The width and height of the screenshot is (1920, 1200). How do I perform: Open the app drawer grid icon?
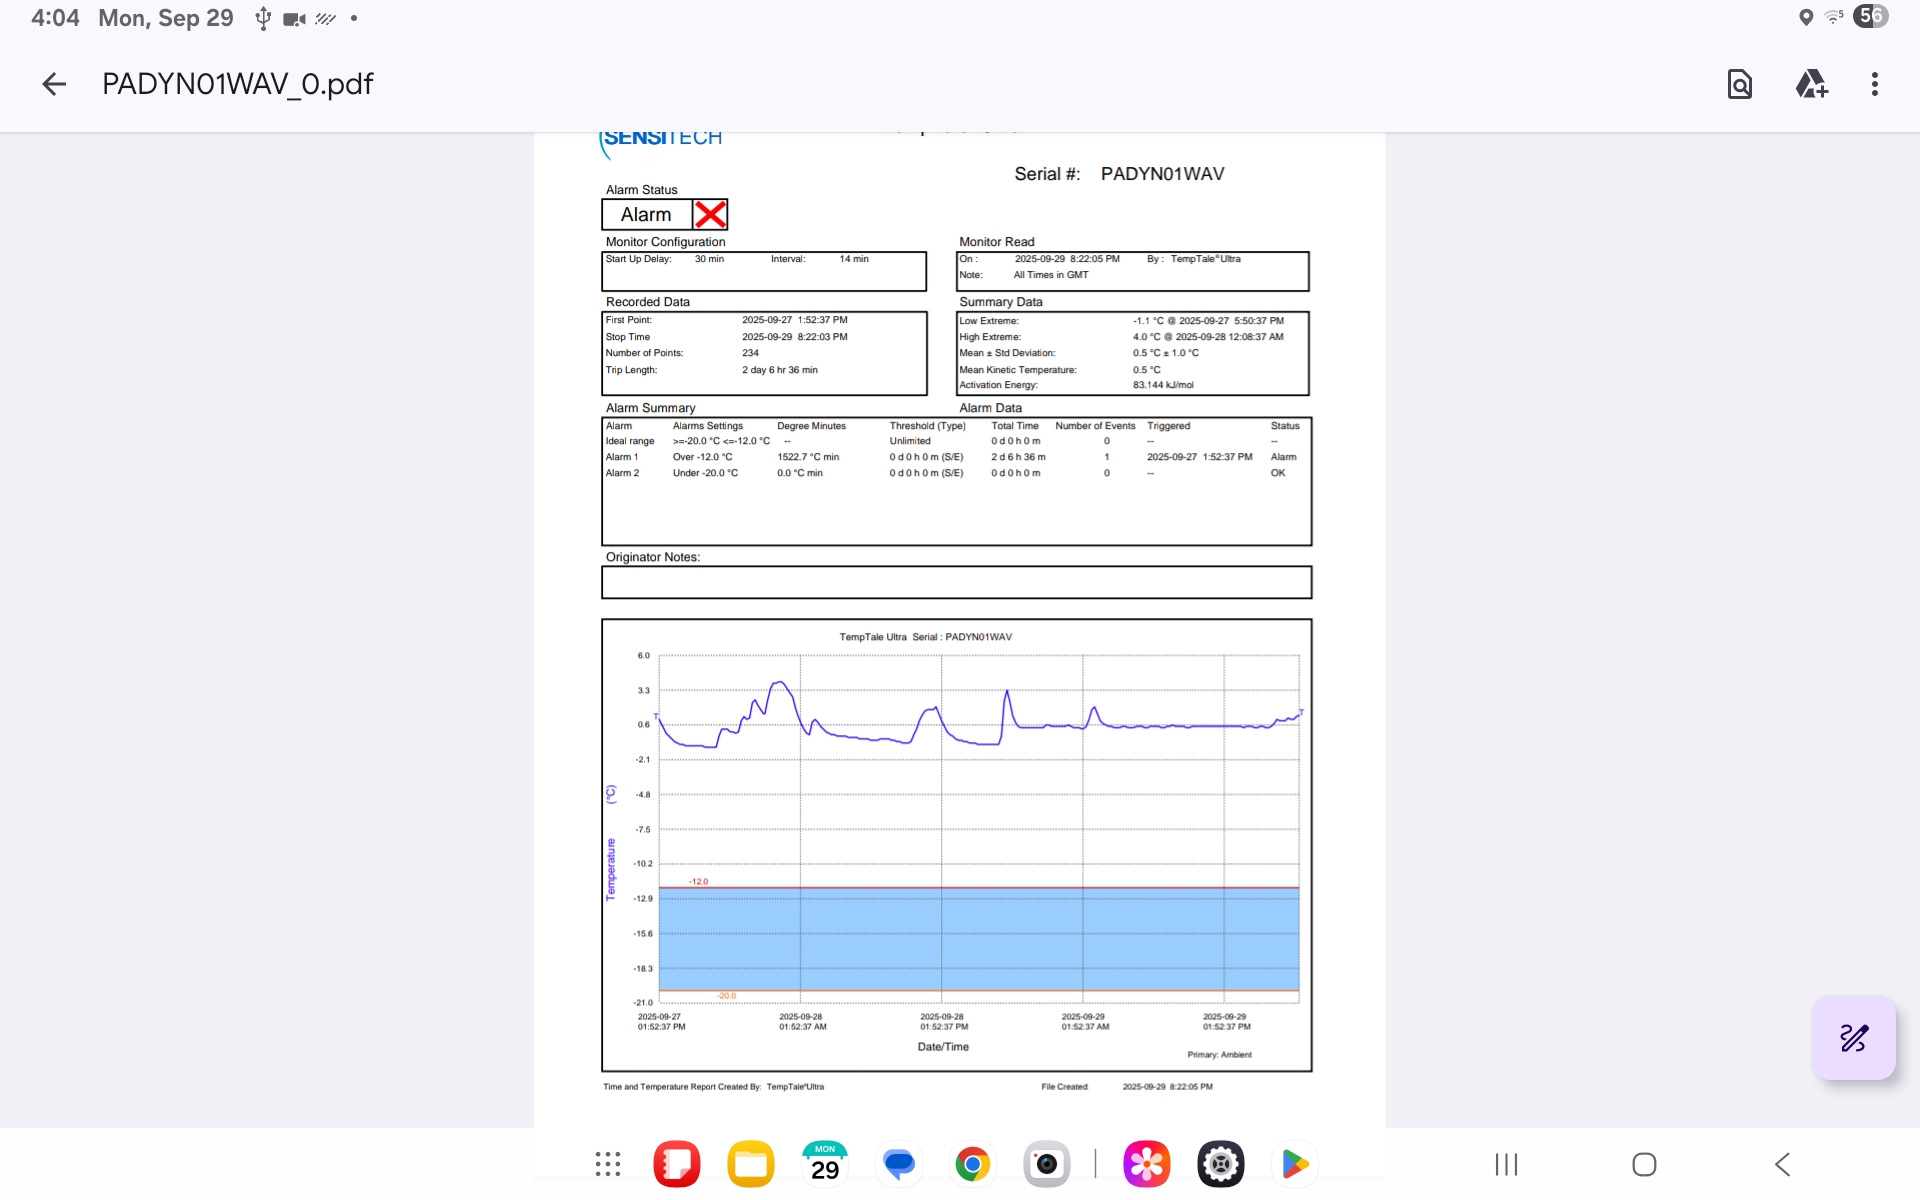pyautogui.click(x=607, y=1164)
